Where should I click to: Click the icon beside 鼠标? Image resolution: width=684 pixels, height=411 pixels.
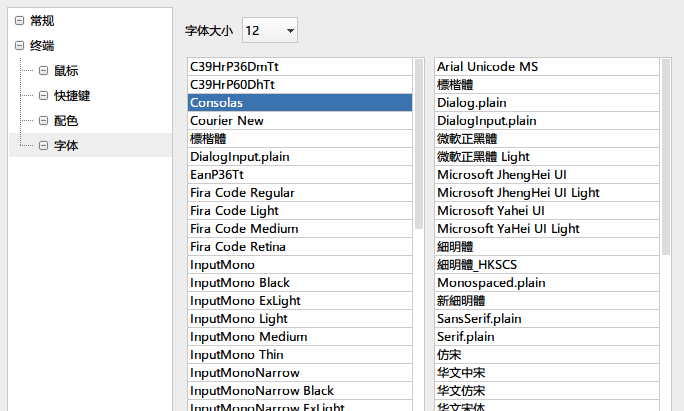[43, 71]
